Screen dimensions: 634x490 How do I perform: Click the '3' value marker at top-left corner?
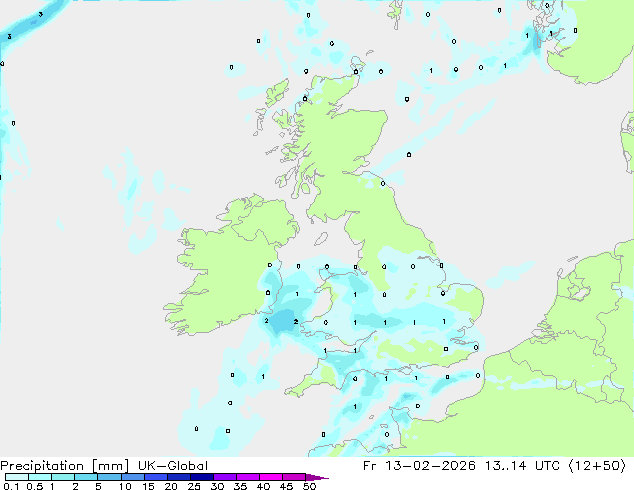point(39,14)
